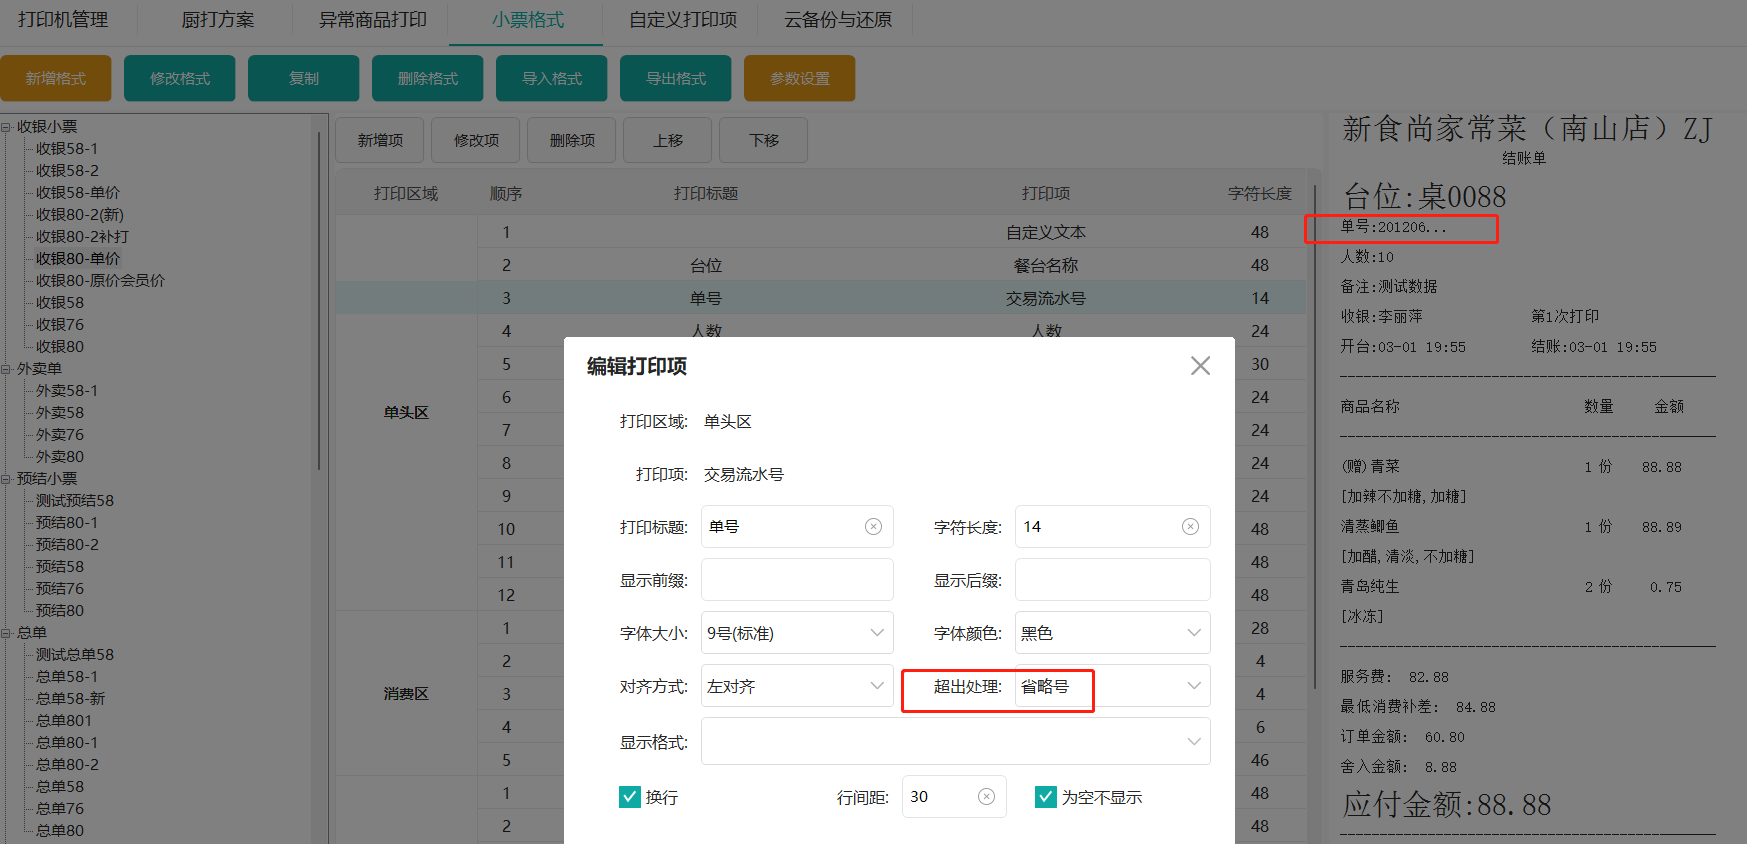The image size is (1747, 844).
Task: Switch to the 厨打方案 tab
Action: pos(218,20)
